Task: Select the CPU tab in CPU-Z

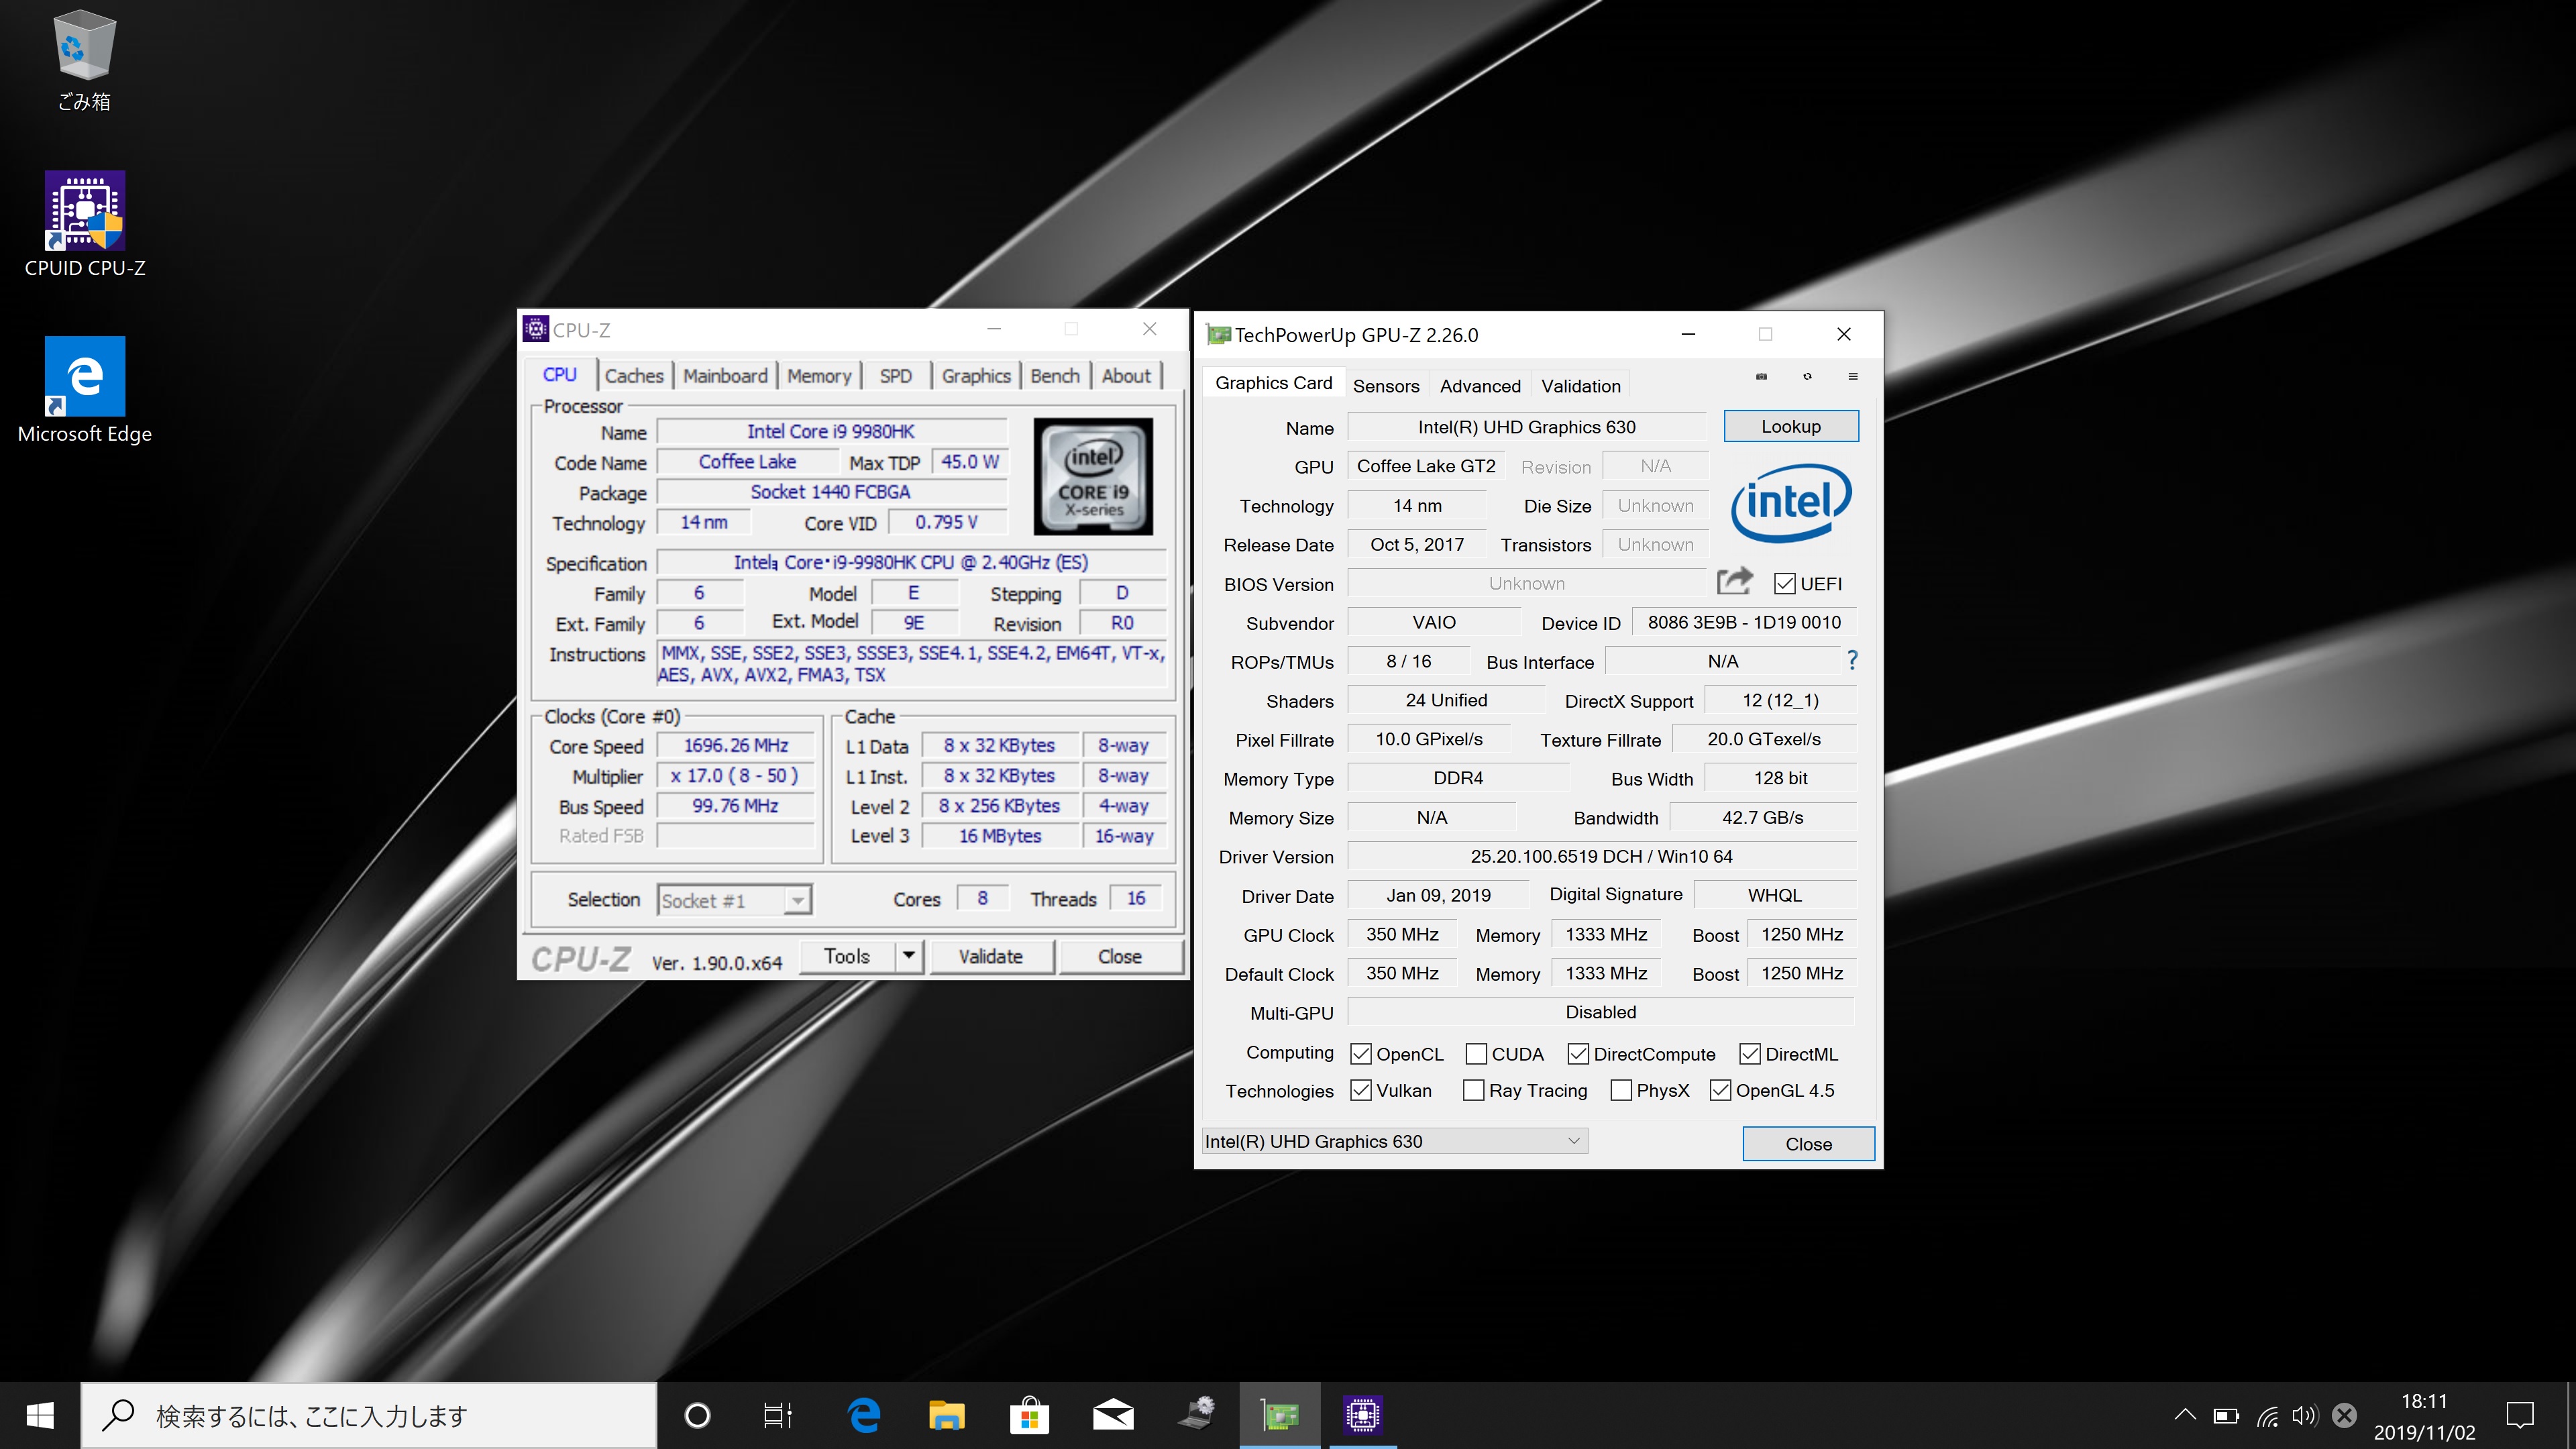Action: click(x=560, y=375)
